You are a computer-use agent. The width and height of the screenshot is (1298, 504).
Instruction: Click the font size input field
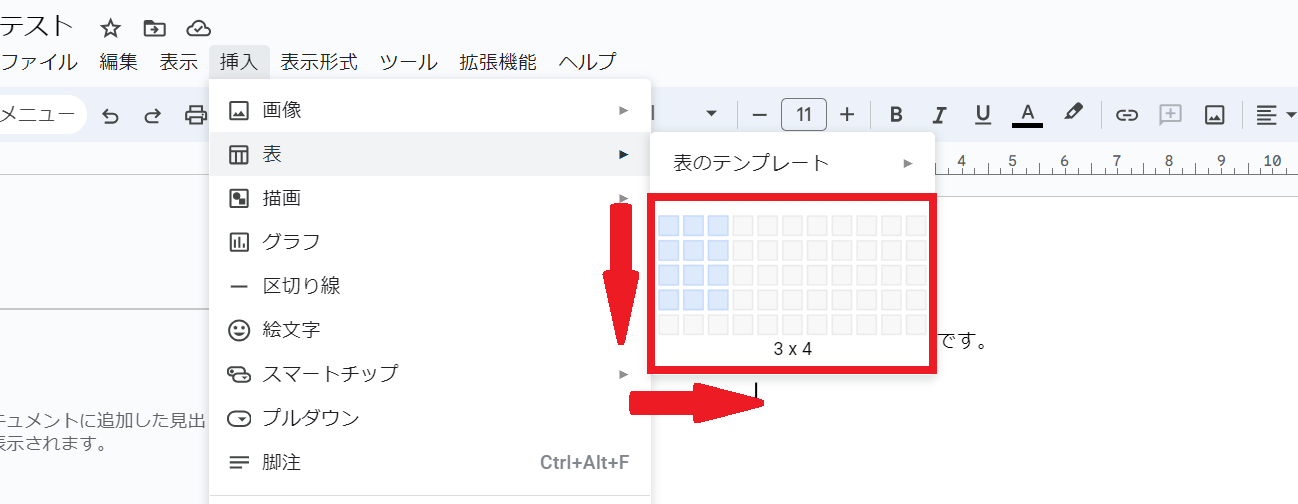tap(803, 115)
